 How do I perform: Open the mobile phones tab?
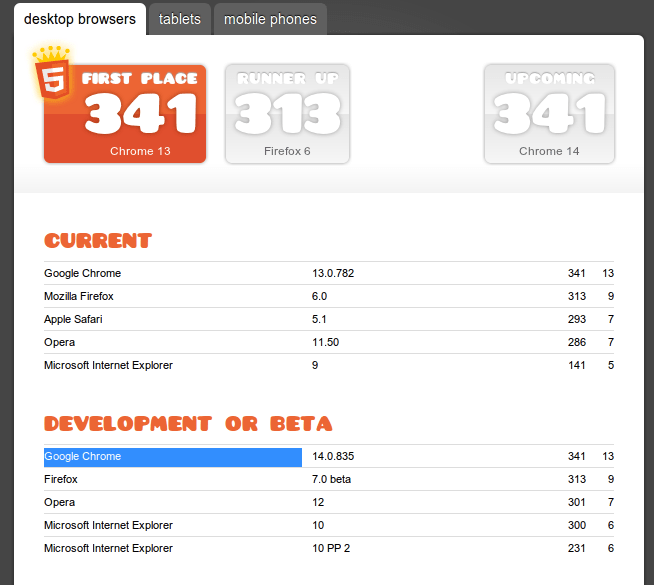[270, 19]
